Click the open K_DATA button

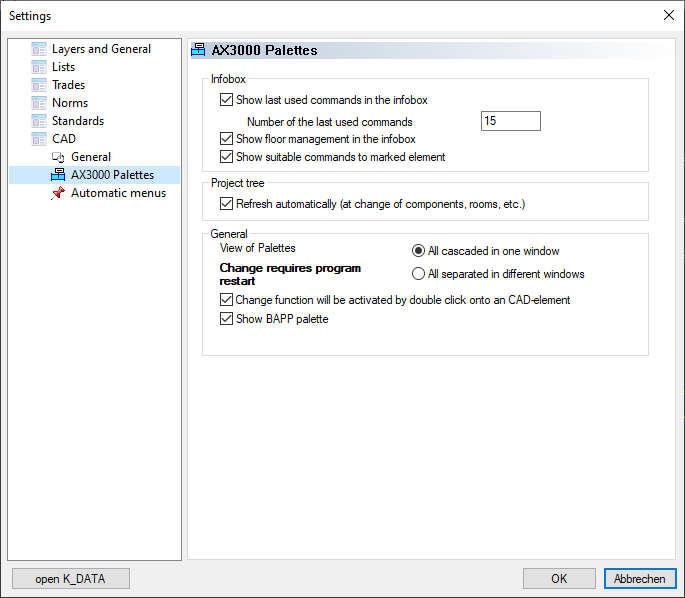pos(71,579)
